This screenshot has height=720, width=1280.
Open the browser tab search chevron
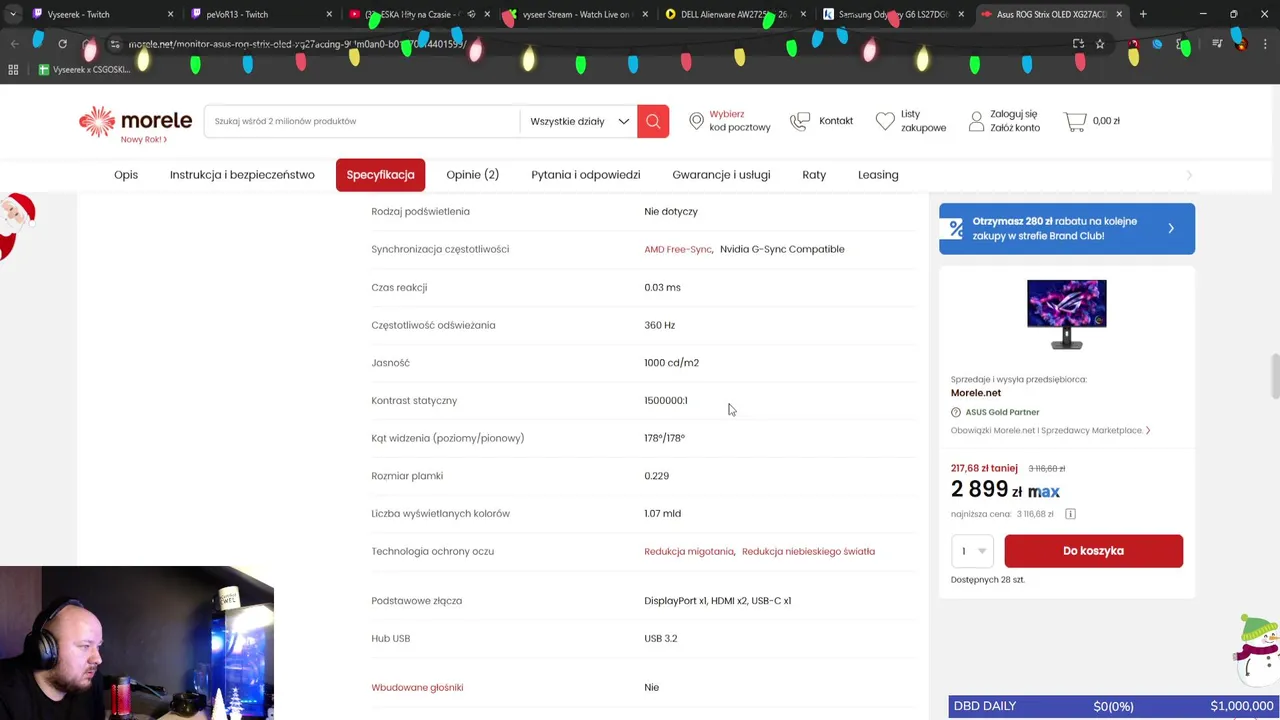coord(12,14)
